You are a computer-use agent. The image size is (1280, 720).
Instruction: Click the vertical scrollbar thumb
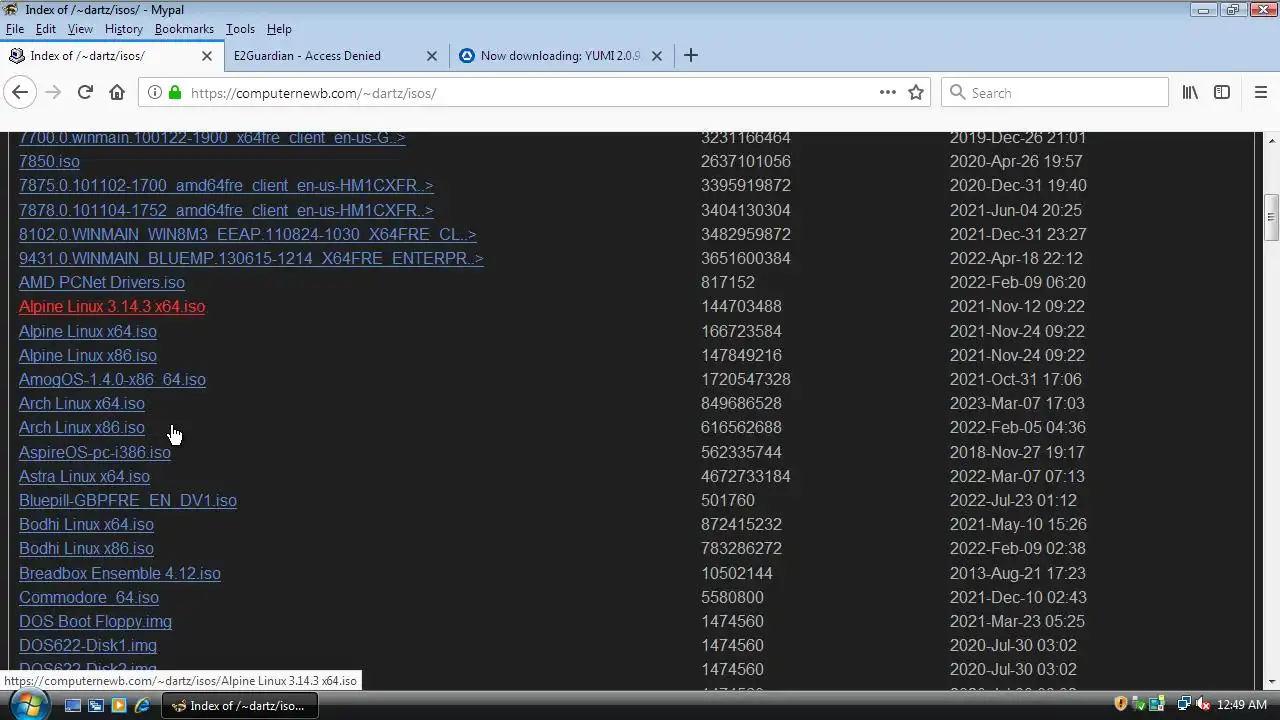point(1271,217)
